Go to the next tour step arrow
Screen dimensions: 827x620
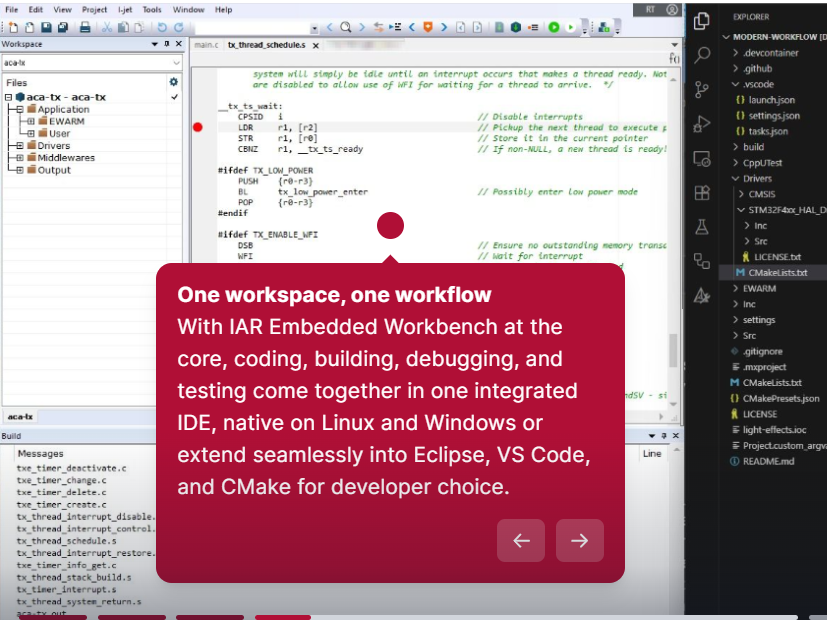point(580,540)
